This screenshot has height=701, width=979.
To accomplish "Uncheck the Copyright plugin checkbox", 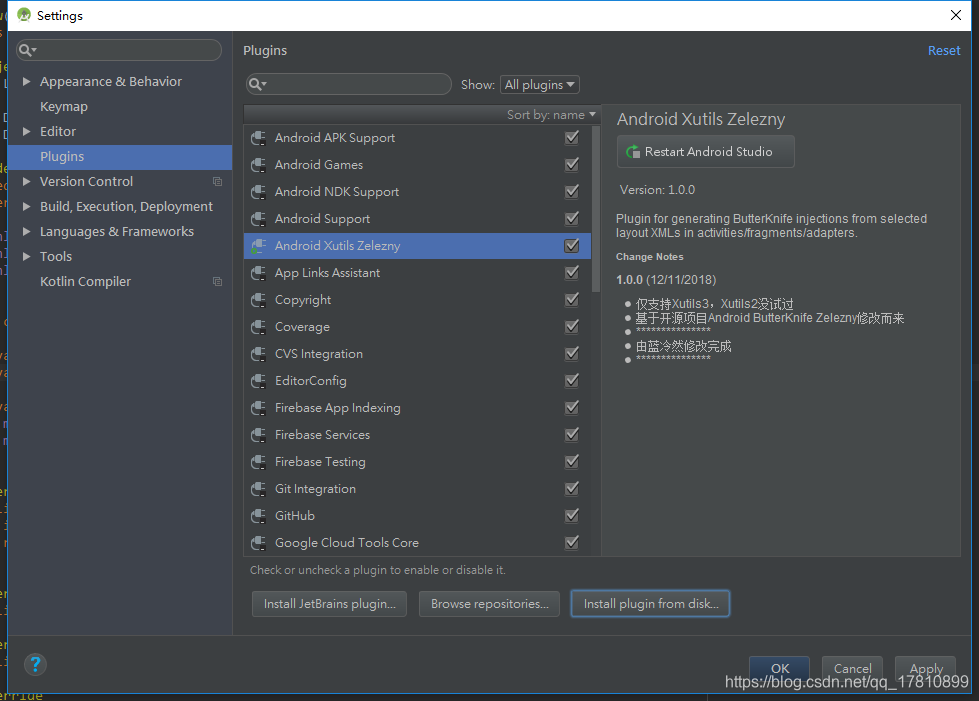I will (x=571, y=299).
